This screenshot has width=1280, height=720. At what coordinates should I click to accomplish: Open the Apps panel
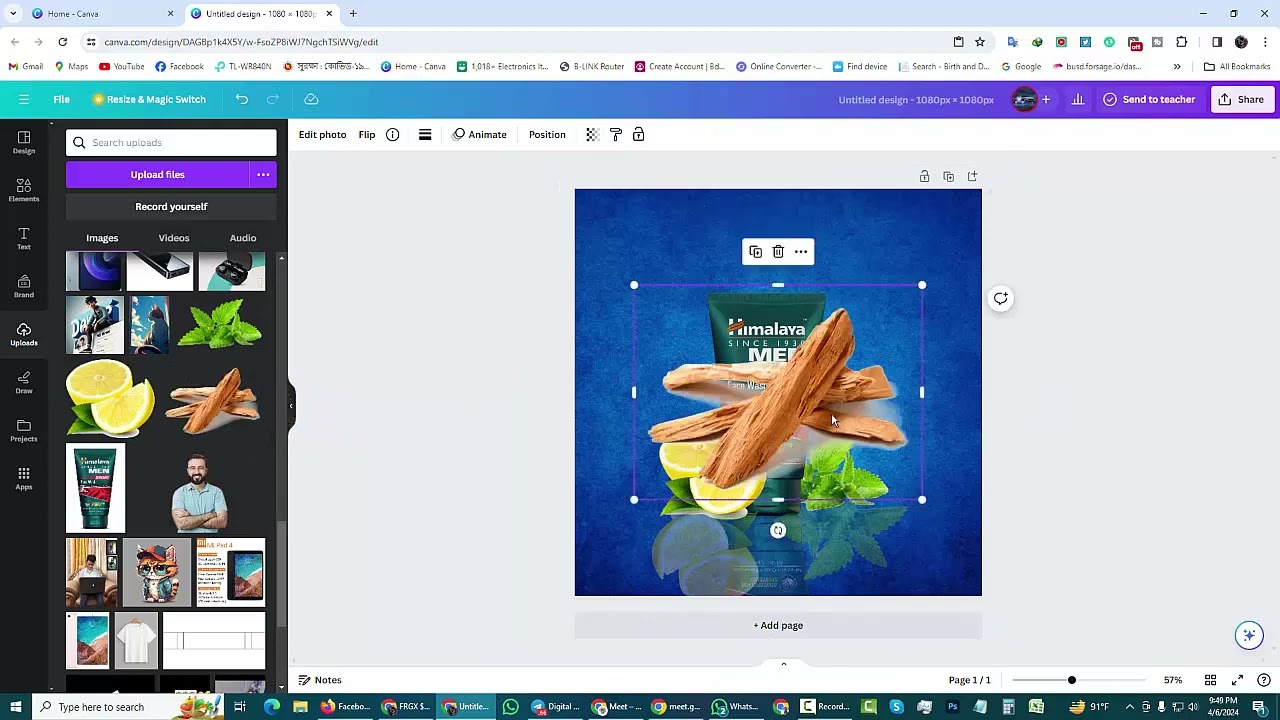click(x=24, y=478)
